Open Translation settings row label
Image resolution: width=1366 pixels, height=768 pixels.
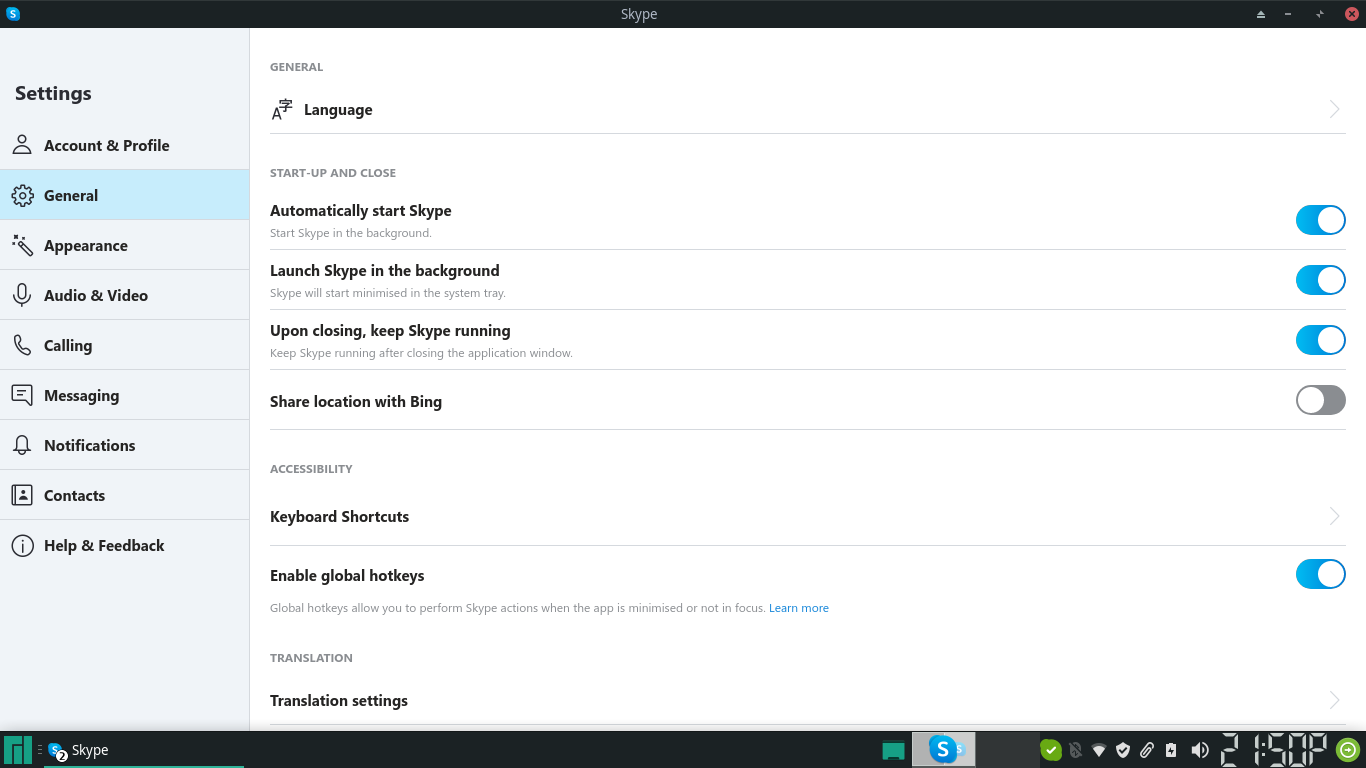click(x=339, y=700)
